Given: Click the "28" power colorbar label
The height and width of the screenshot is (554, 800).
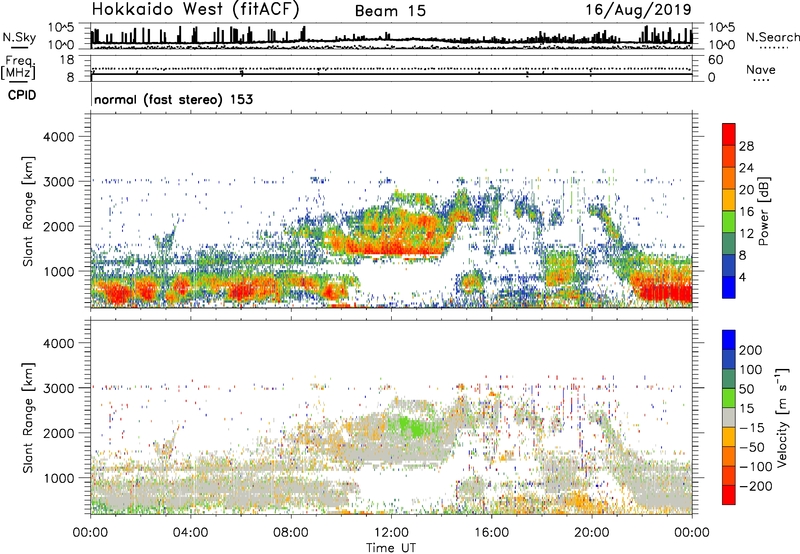Looking at the screenshot, I should pyautogui.click(x=746, y=146).
